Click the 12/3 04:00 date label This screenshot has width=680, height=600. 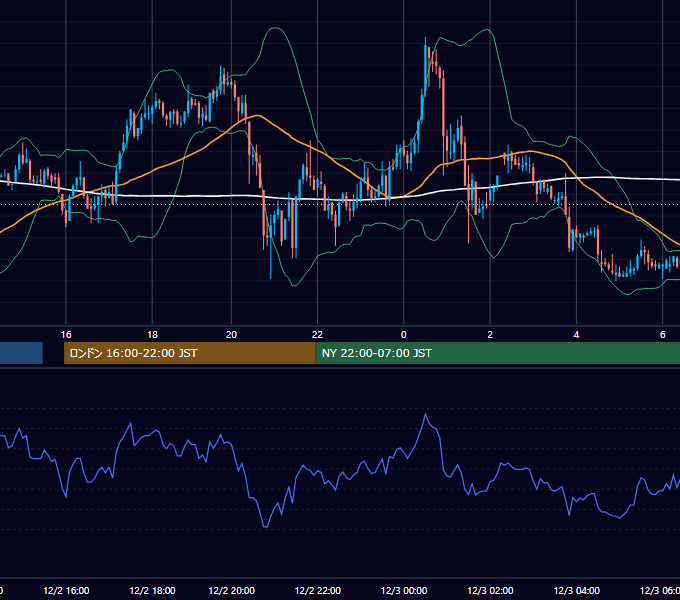point(576,590)
